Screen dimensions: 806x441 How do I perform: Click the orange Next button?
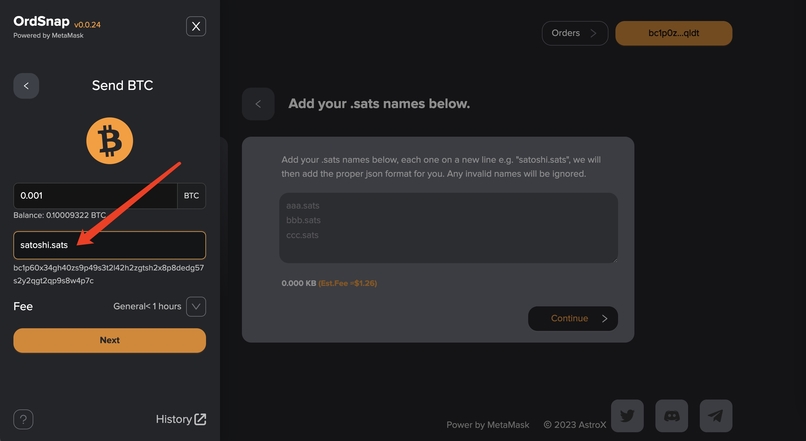click(x=109, y=340)
